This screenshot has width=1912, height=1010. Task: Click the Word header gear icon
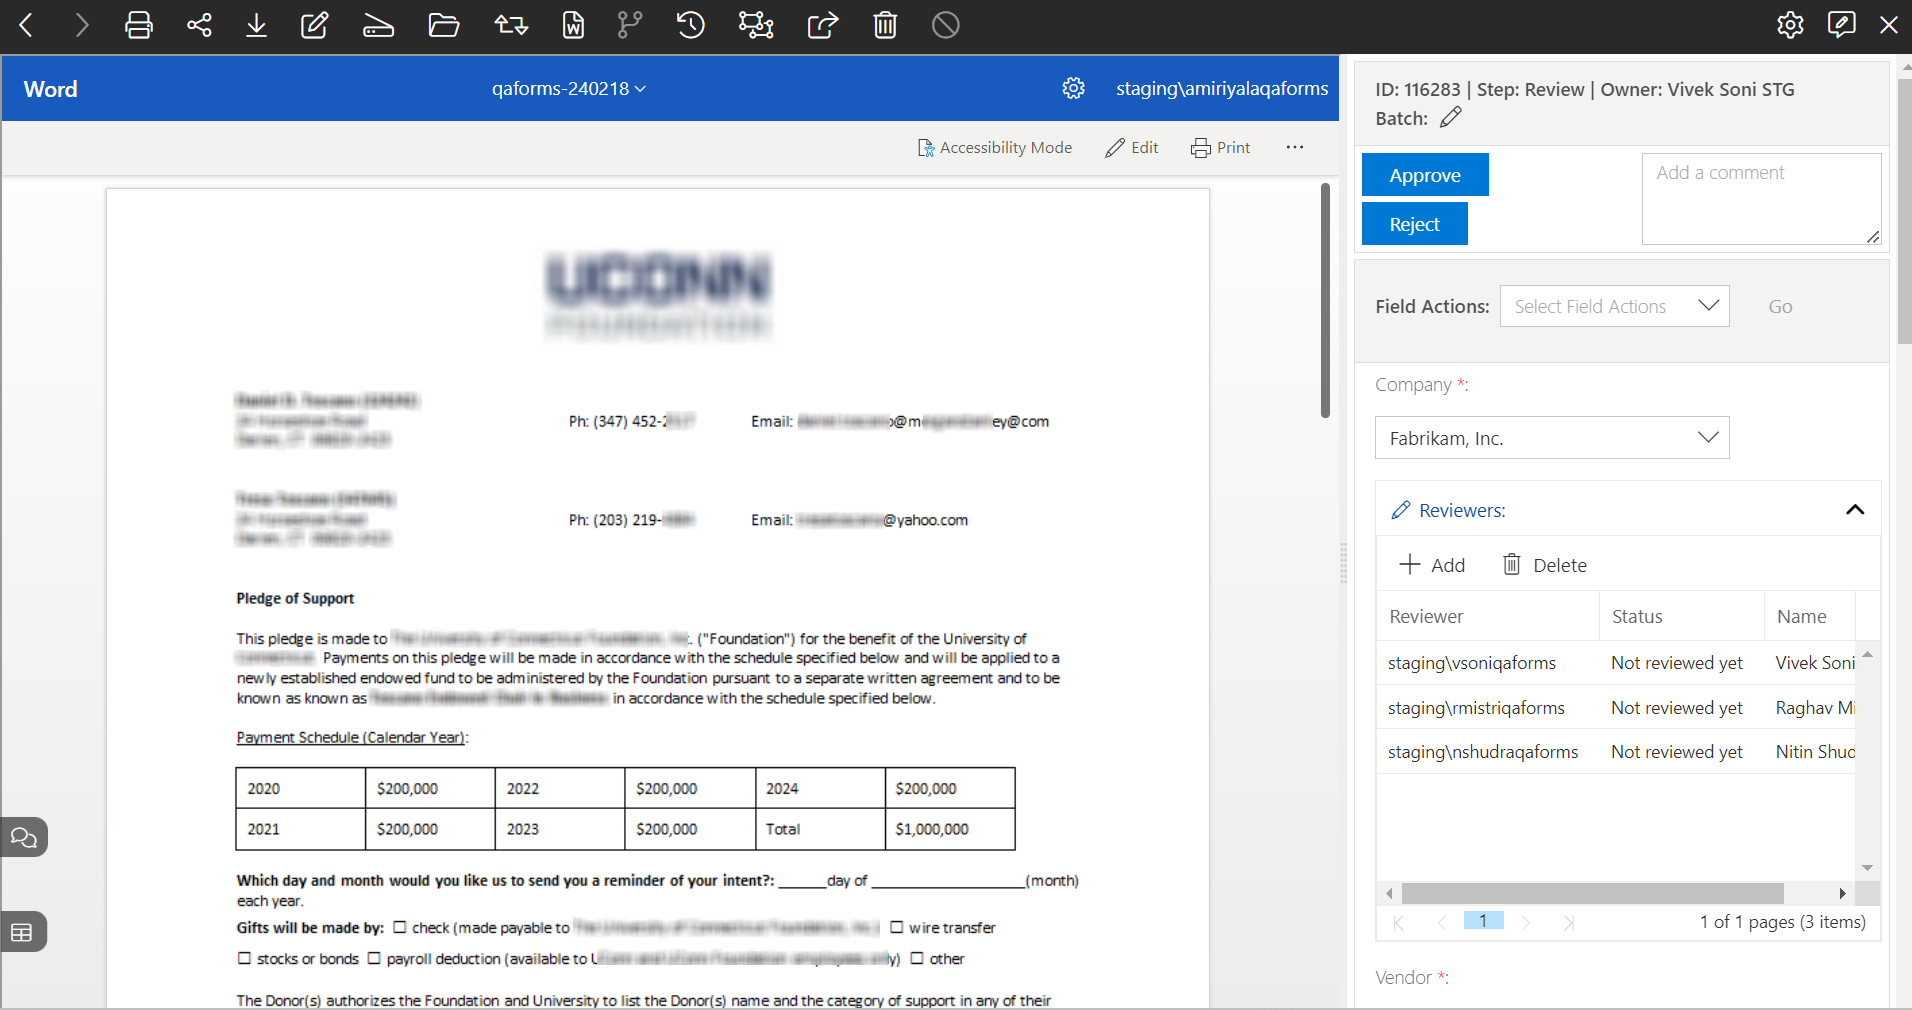pos(1073,88)
